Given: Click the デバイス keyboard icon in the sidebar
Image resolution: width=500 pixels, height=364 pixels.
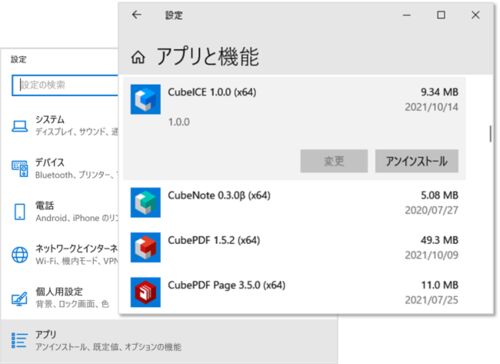Looking at the screenshot, I should pos(20,169).
